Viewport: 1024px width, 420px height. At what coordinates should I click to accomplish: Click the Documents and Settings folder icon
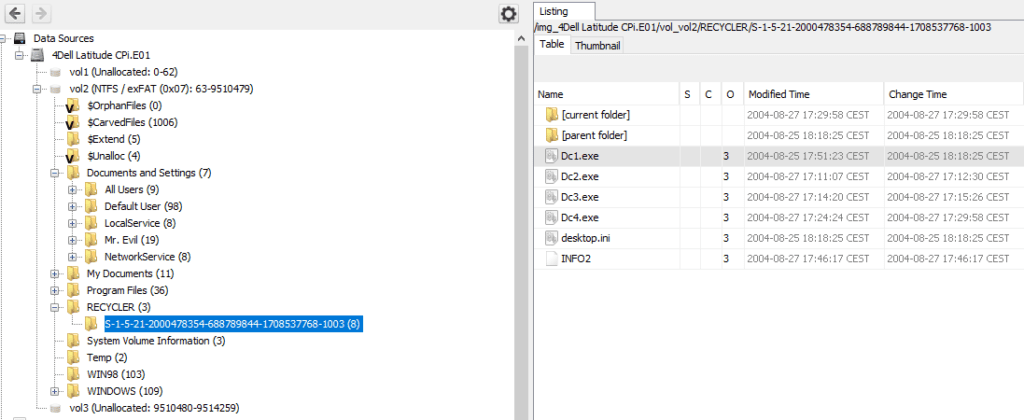coord(72,173)
